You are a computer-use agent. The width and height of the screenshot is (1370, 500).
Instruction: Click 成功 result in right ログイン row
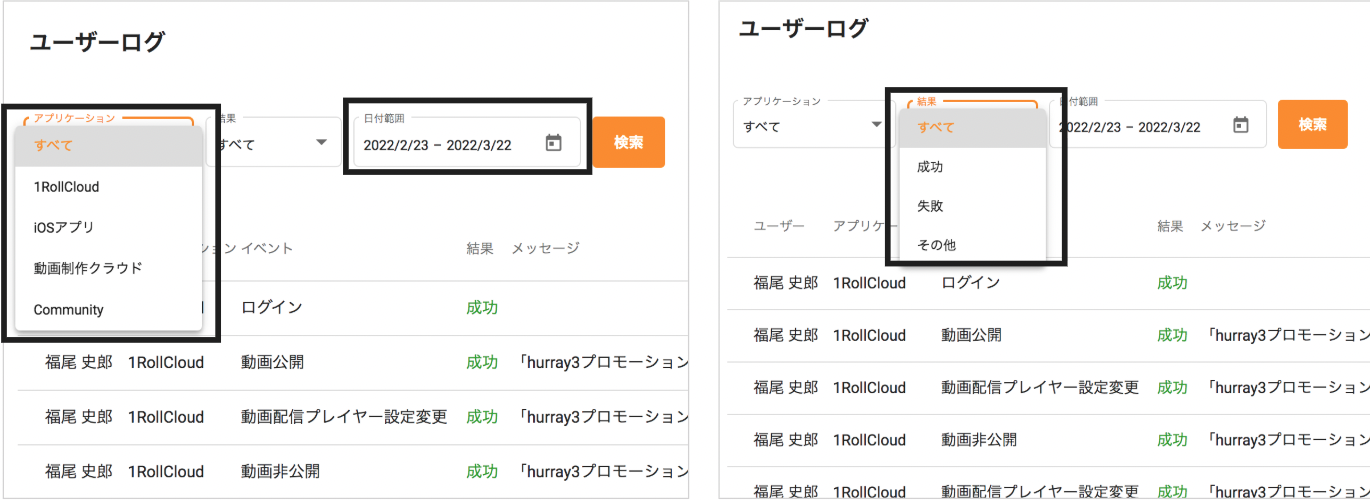[1172, 283]
